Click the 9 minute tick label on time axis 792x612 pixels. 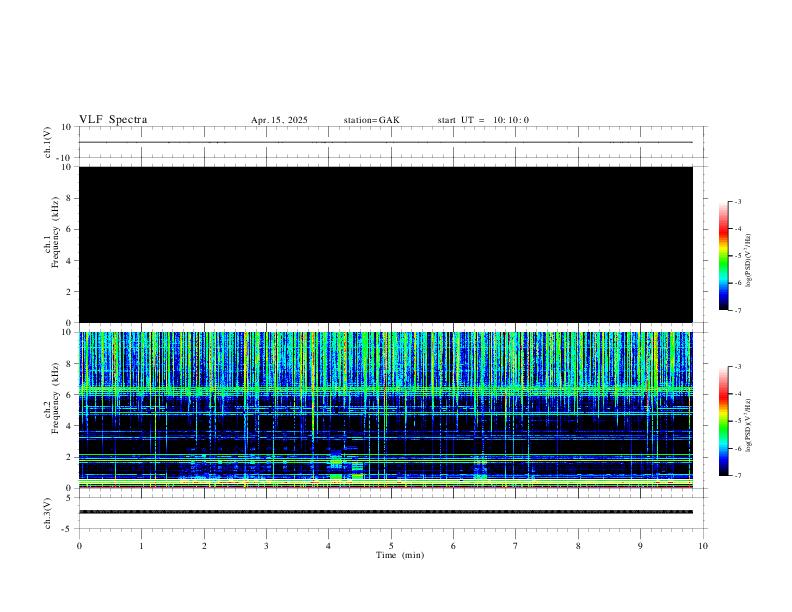641,546
